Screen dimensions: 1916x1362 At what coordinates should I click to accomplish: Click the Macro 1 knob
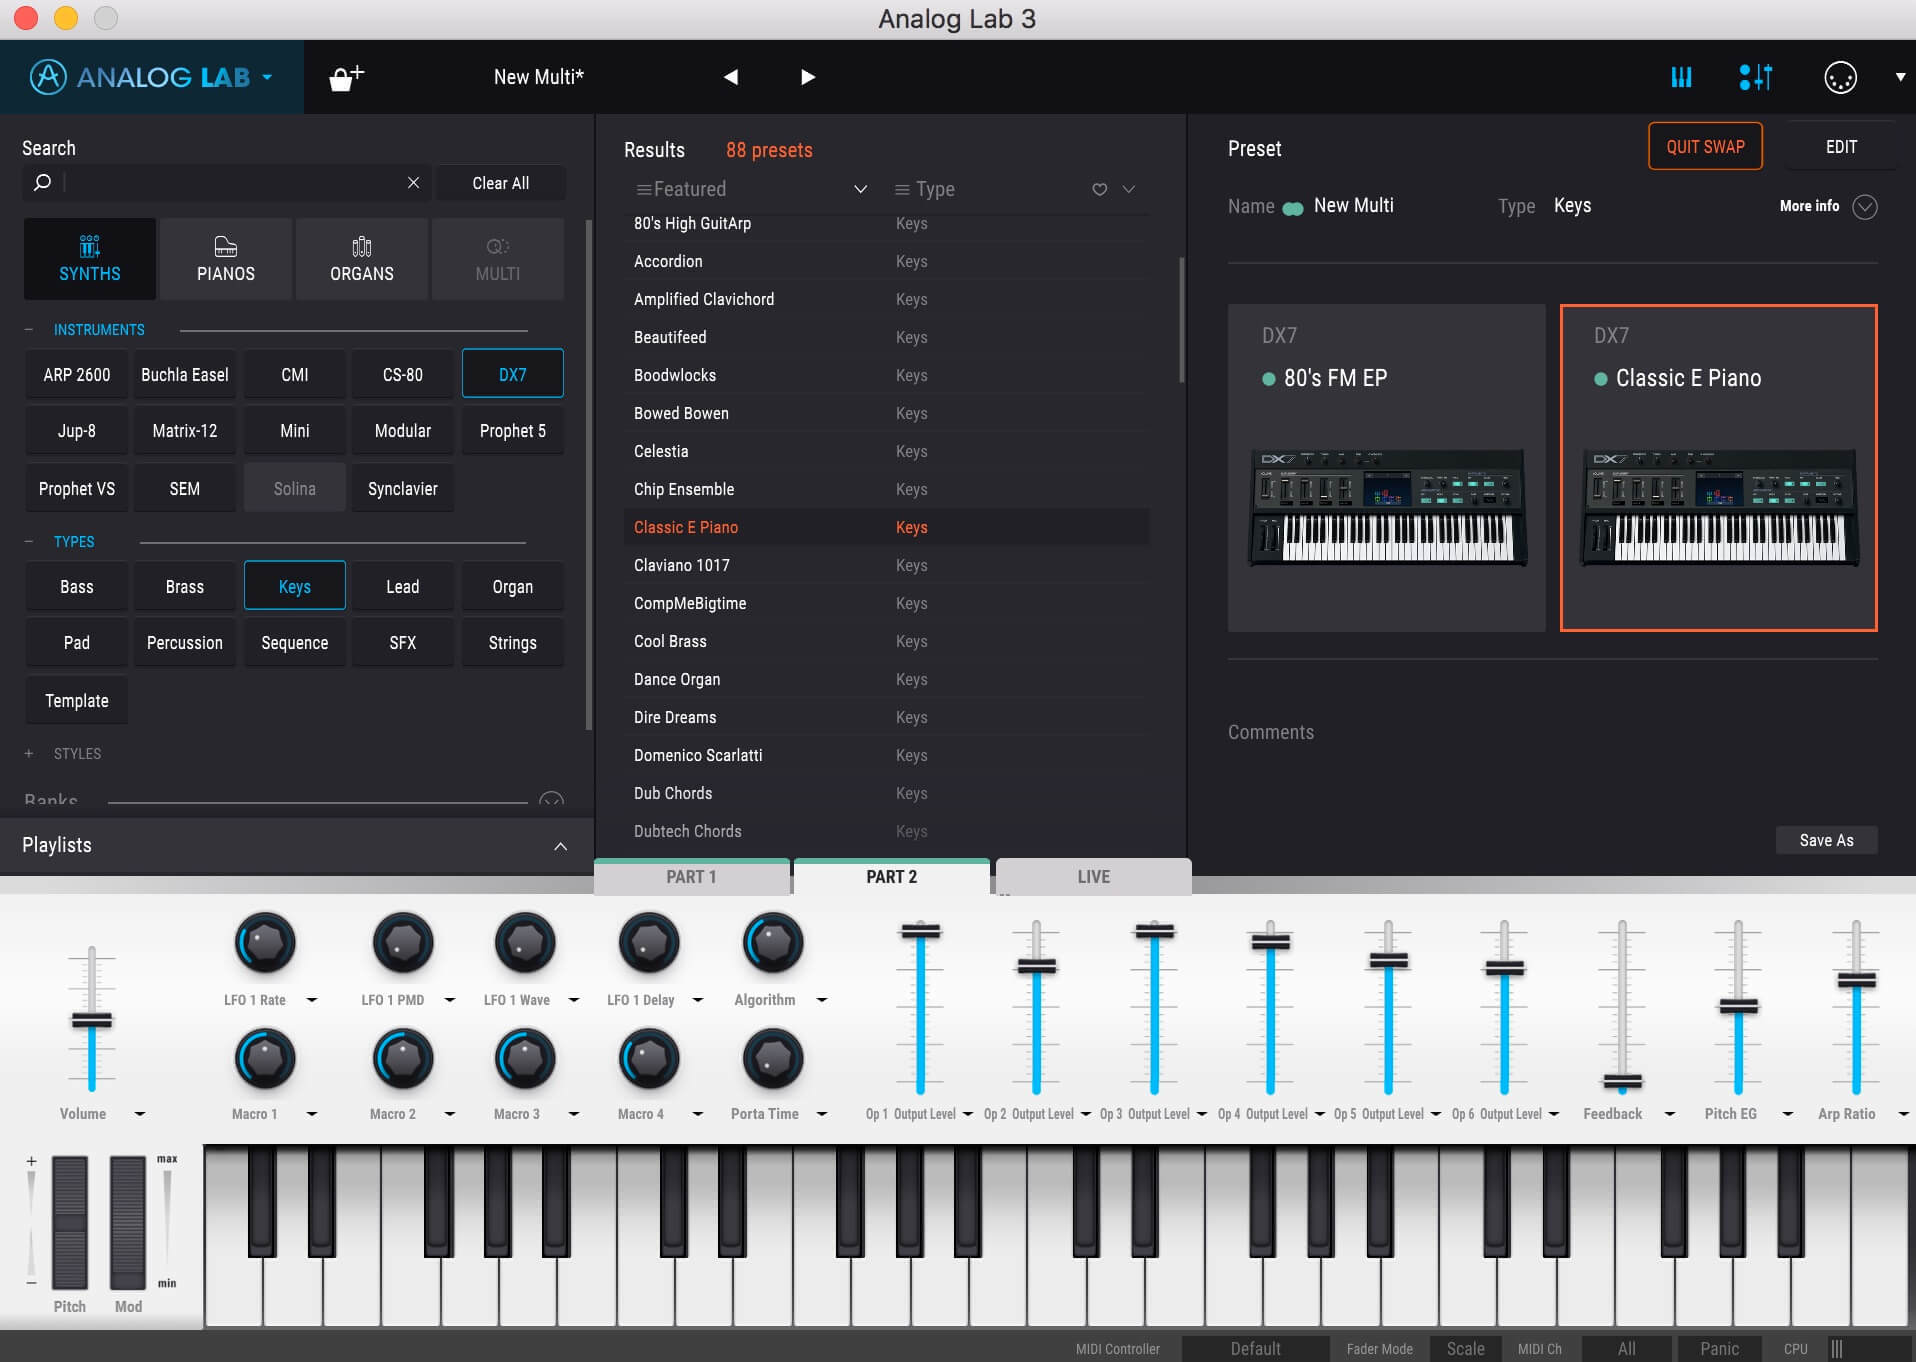click(265, 1058)
